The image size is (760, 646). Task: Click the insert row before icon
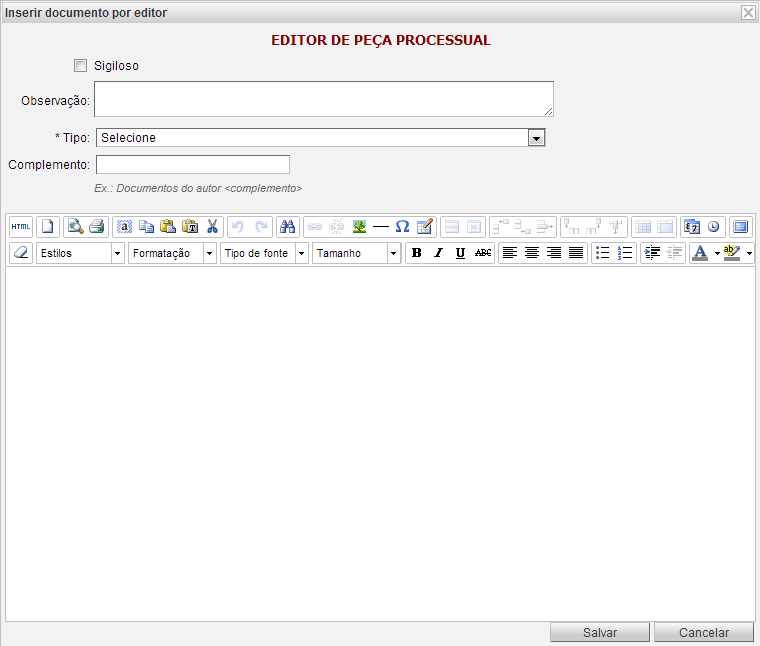coord(501,226)
